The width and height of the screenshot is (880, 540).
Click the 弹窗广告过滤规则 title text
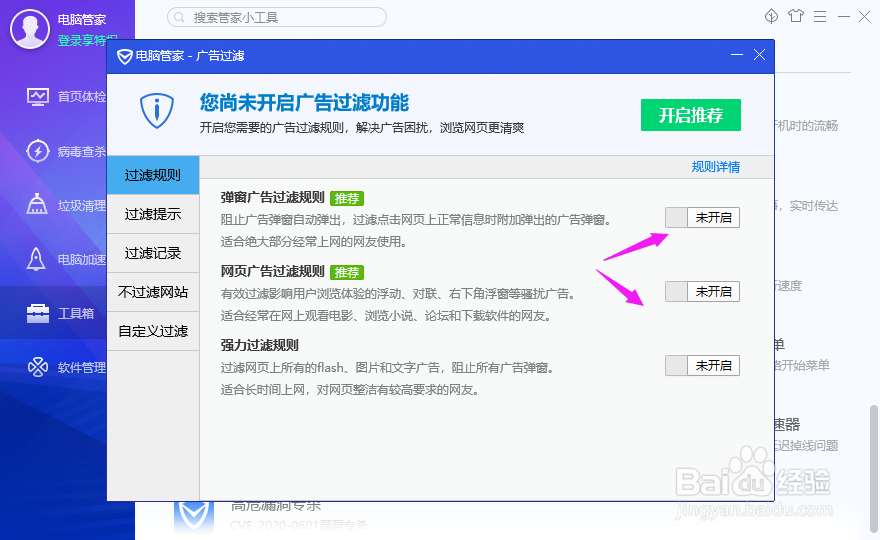pos(273,198)
